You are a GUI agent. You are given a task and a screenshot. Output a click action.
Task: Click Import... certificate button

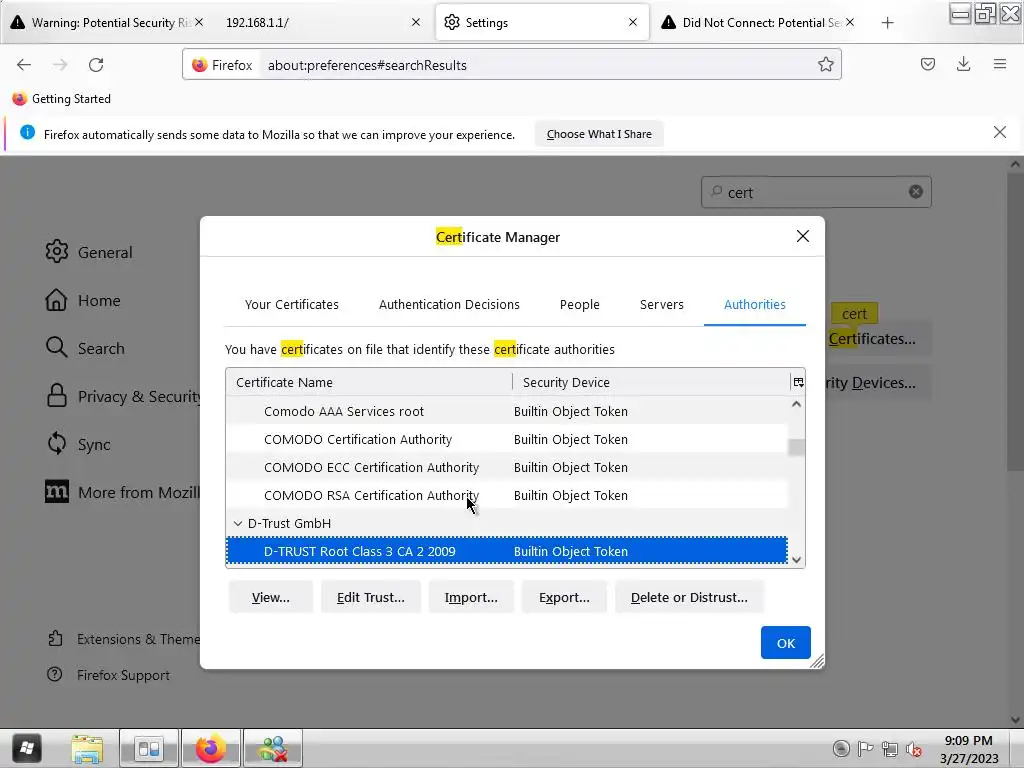click(x=471, y=598)
